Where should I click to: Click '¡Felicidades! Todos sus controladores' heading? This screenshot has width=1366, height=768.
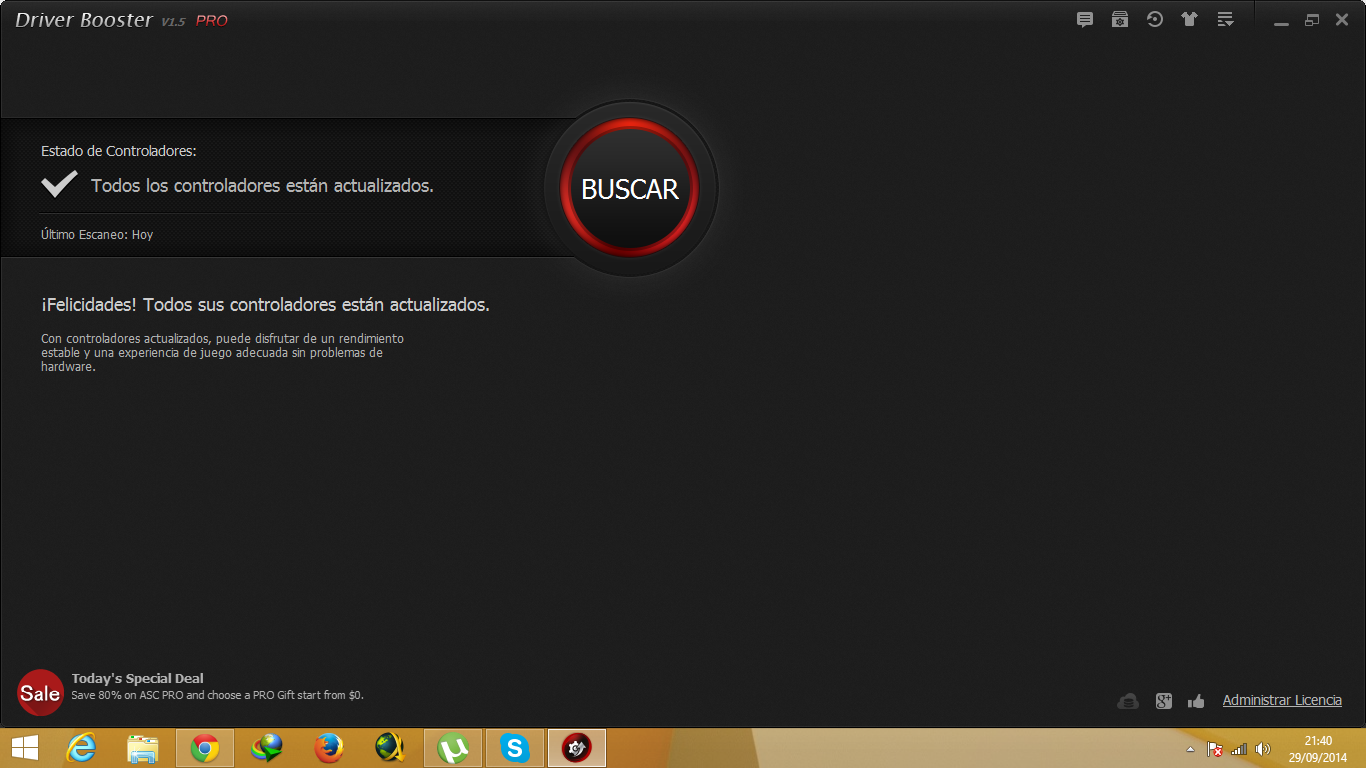click(x=265, y=305)
